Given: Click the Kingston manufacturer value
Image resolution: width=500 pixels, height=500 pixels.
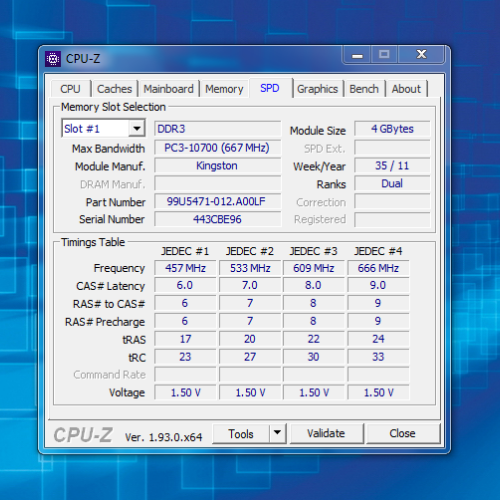Looking at the screenshot, I should pos(217,166).
